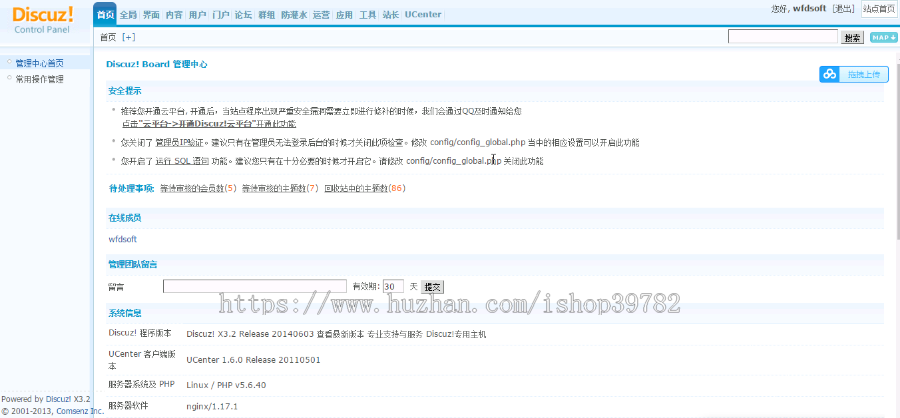Open the 群组 tab
The height and width of the screenshot is (418, 900).
[266, 15]
